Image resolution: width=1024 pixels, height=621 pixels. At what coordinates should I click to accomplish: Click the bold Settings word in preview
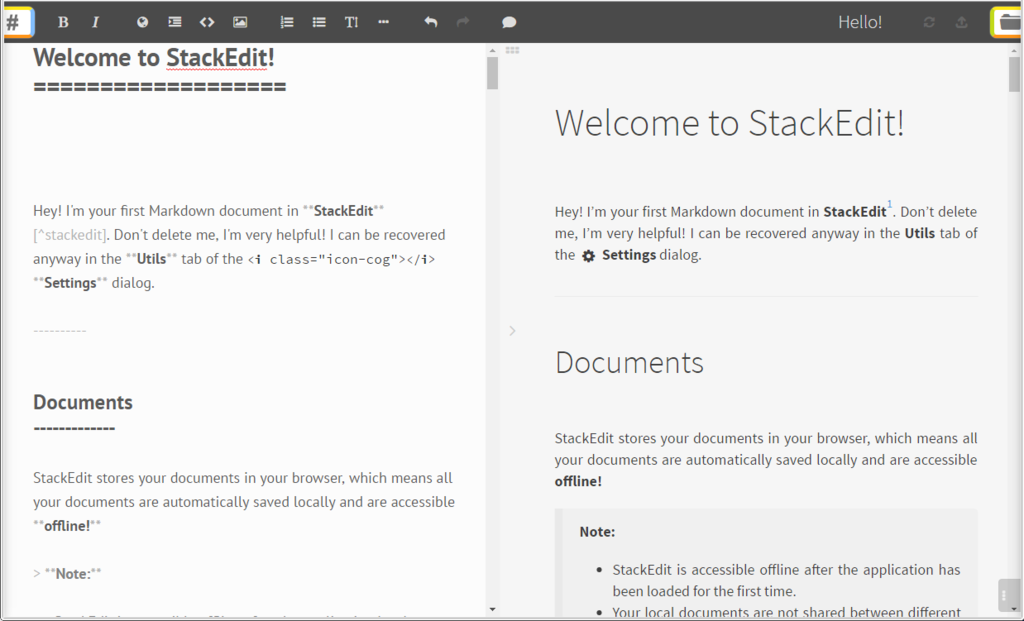629,255
